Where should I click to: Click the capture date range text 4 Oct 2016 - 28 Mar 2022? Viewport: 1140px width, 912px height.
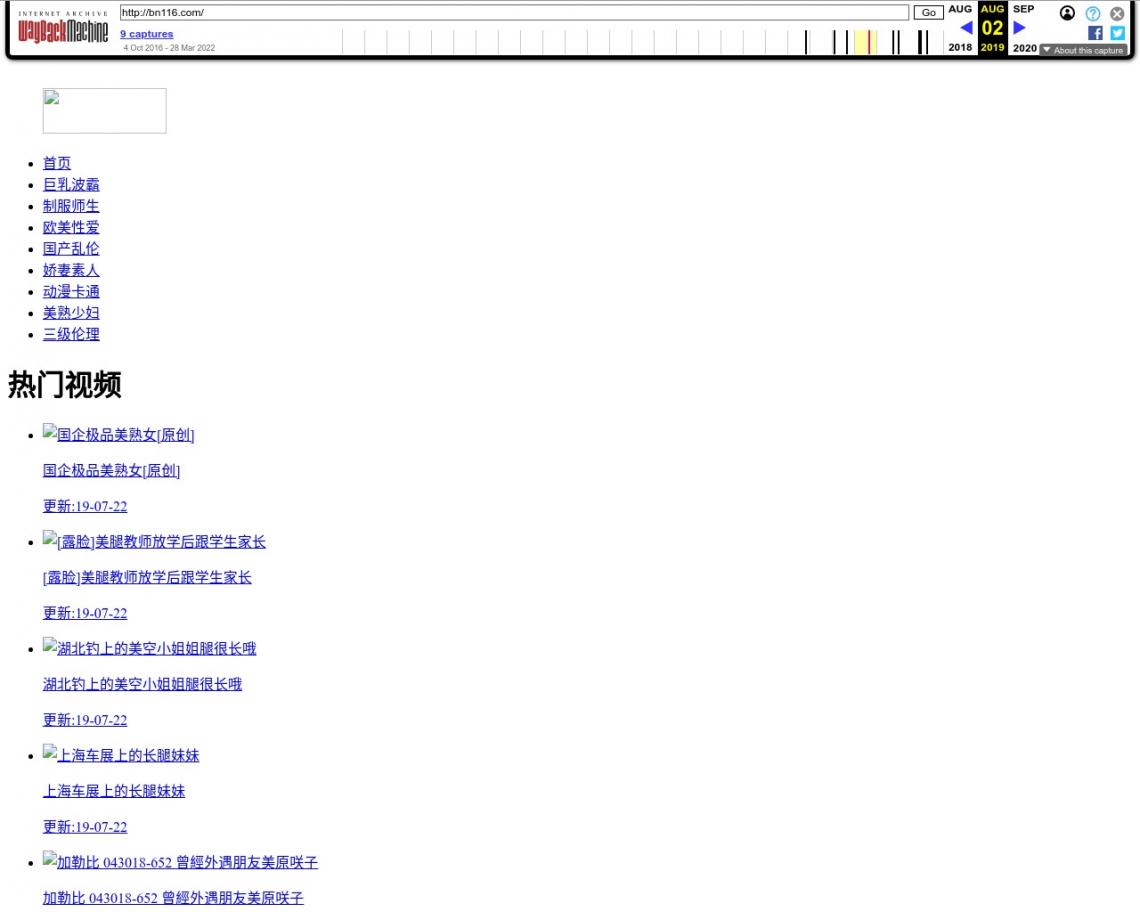tap(169, 48)
